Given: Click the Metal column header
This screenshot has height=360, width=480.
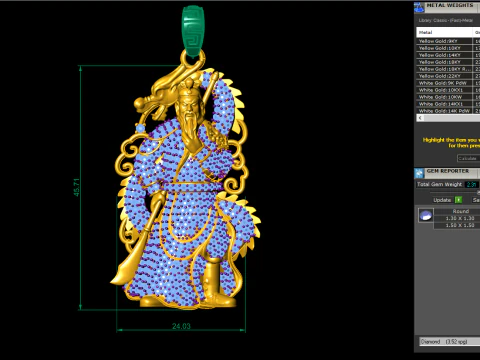Looking at the screenshot, I should pos(444,32).
